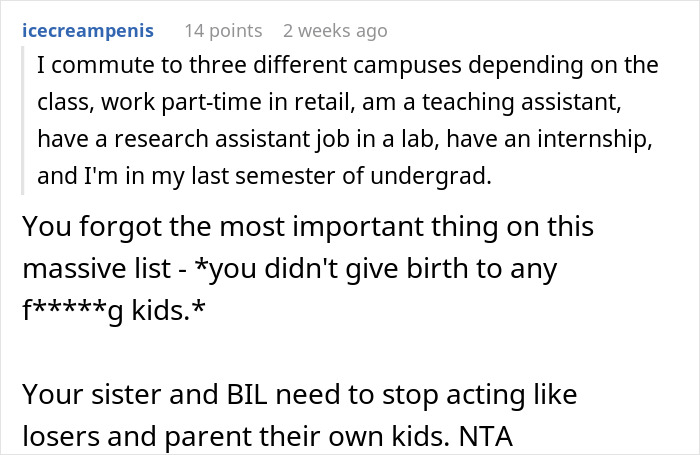Click the 14 points score label

pos(223,31)
